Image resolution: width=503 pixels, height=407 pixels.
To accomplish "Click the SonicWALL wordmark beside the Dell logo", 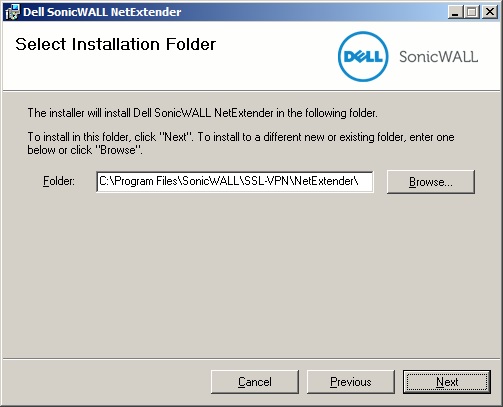I will [439, 57].
